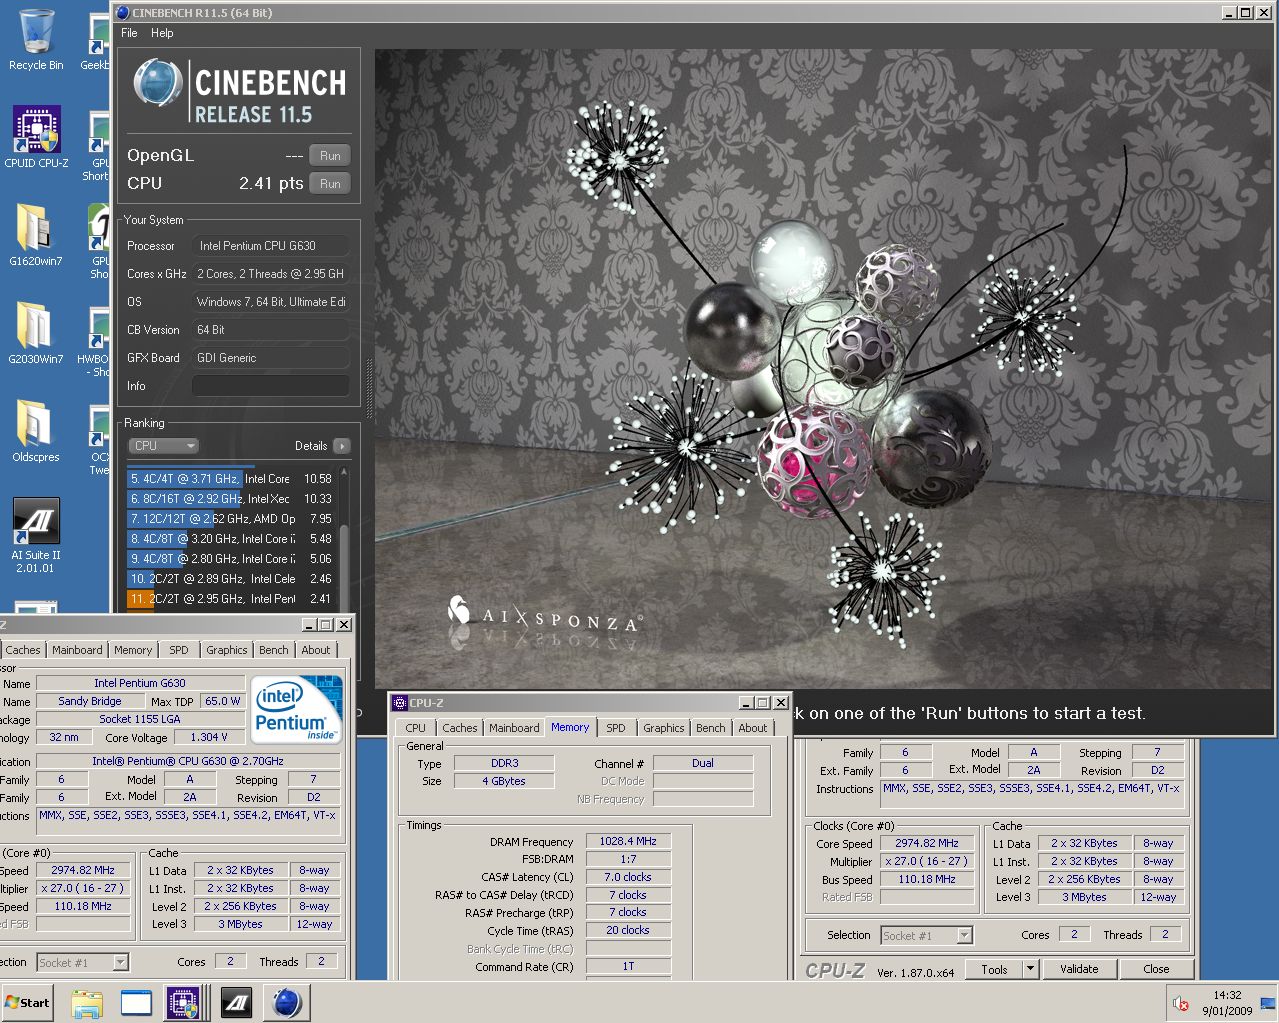Select ranking entry 4C/8T @ 3.20 GHz

coord(229,539)
